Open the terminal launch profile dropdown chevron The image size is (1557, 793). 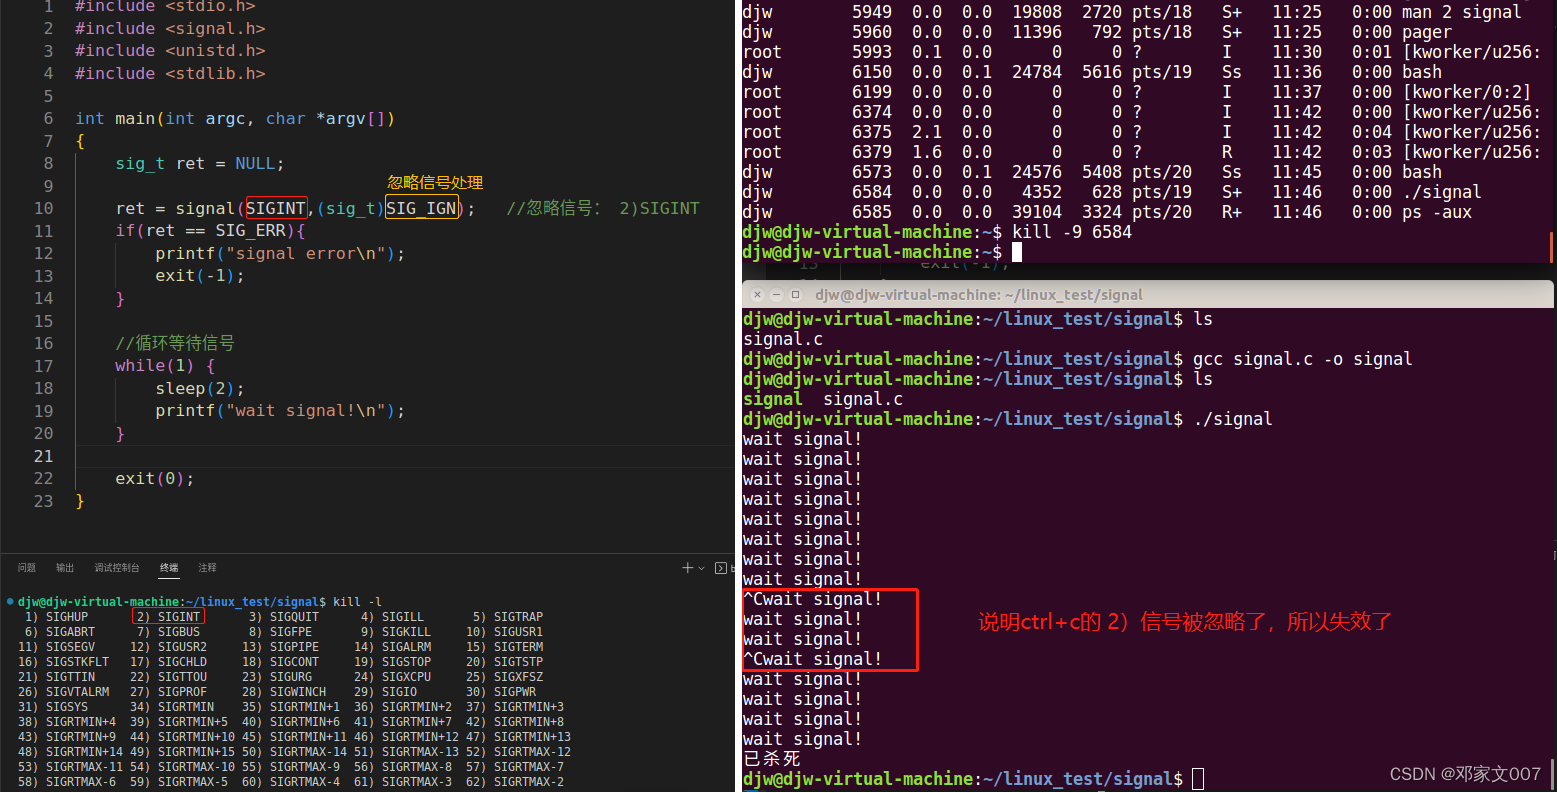(702, 568)
